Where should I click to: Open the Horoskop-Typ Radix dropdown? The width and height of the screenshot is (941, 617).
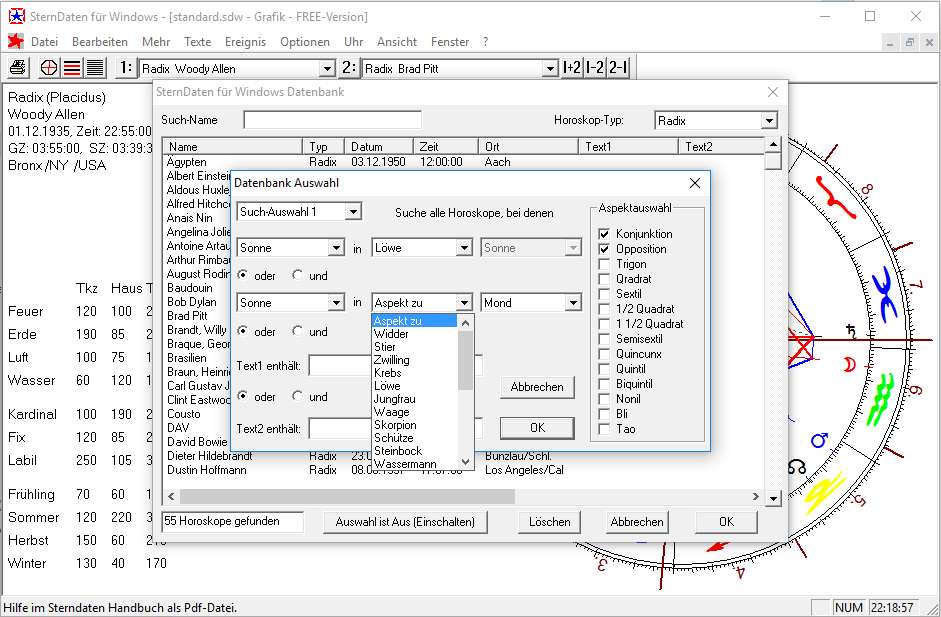click(x=768, y=121)
